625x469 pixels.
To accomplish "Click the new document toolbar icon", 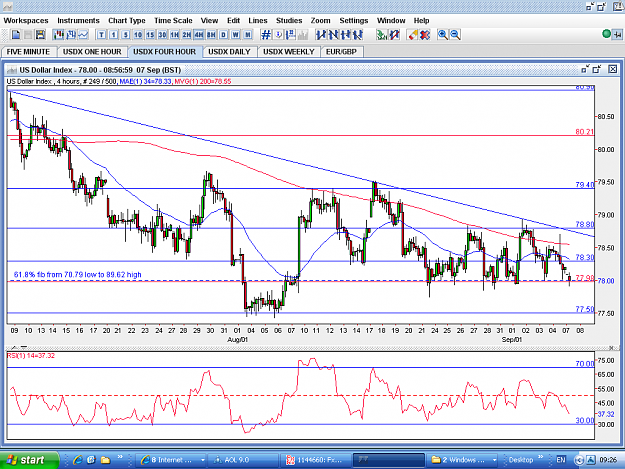I will [x=16, y=35].
